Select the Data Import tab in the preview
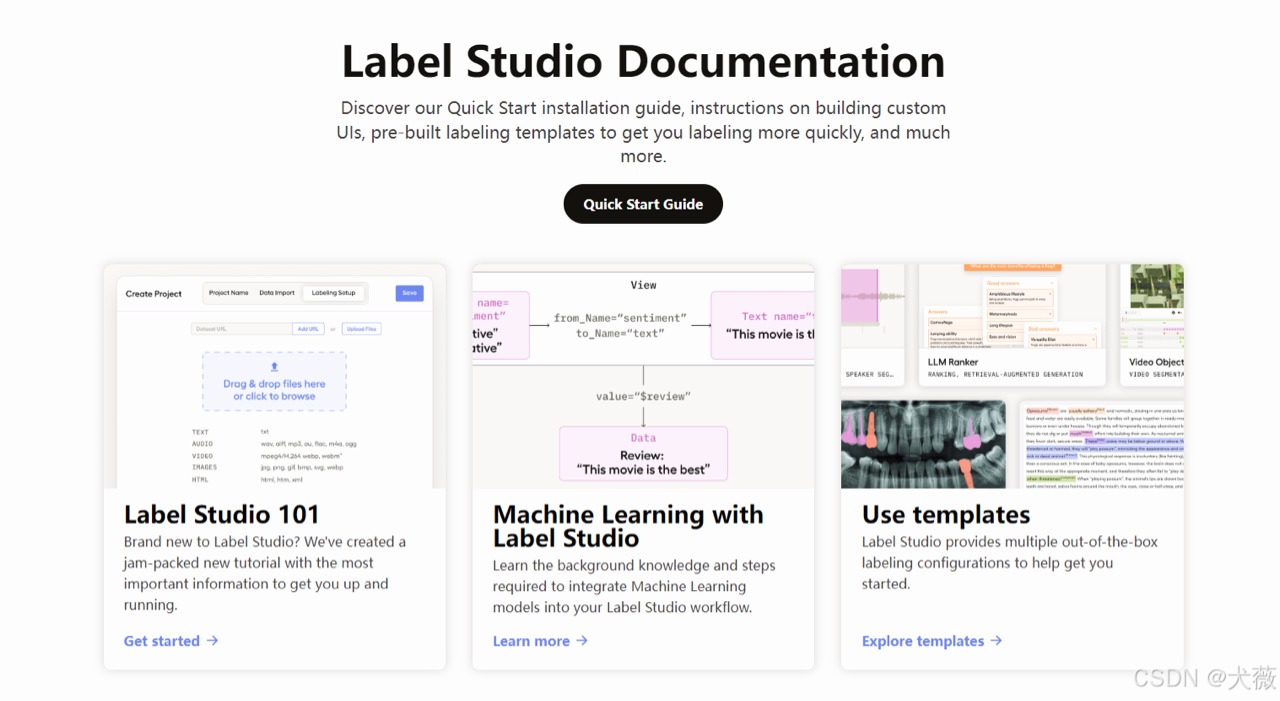This screenshot has width=1280, height=701. tap(277, 293)
